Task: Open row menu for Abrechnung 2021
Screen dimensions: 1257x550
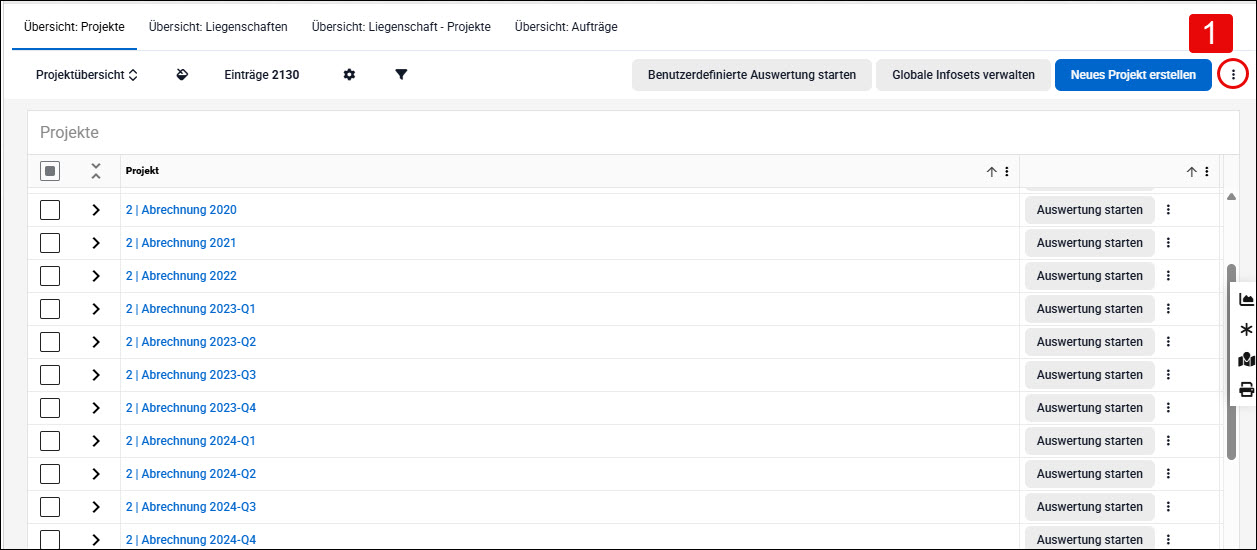Action: coord(1168,243)
